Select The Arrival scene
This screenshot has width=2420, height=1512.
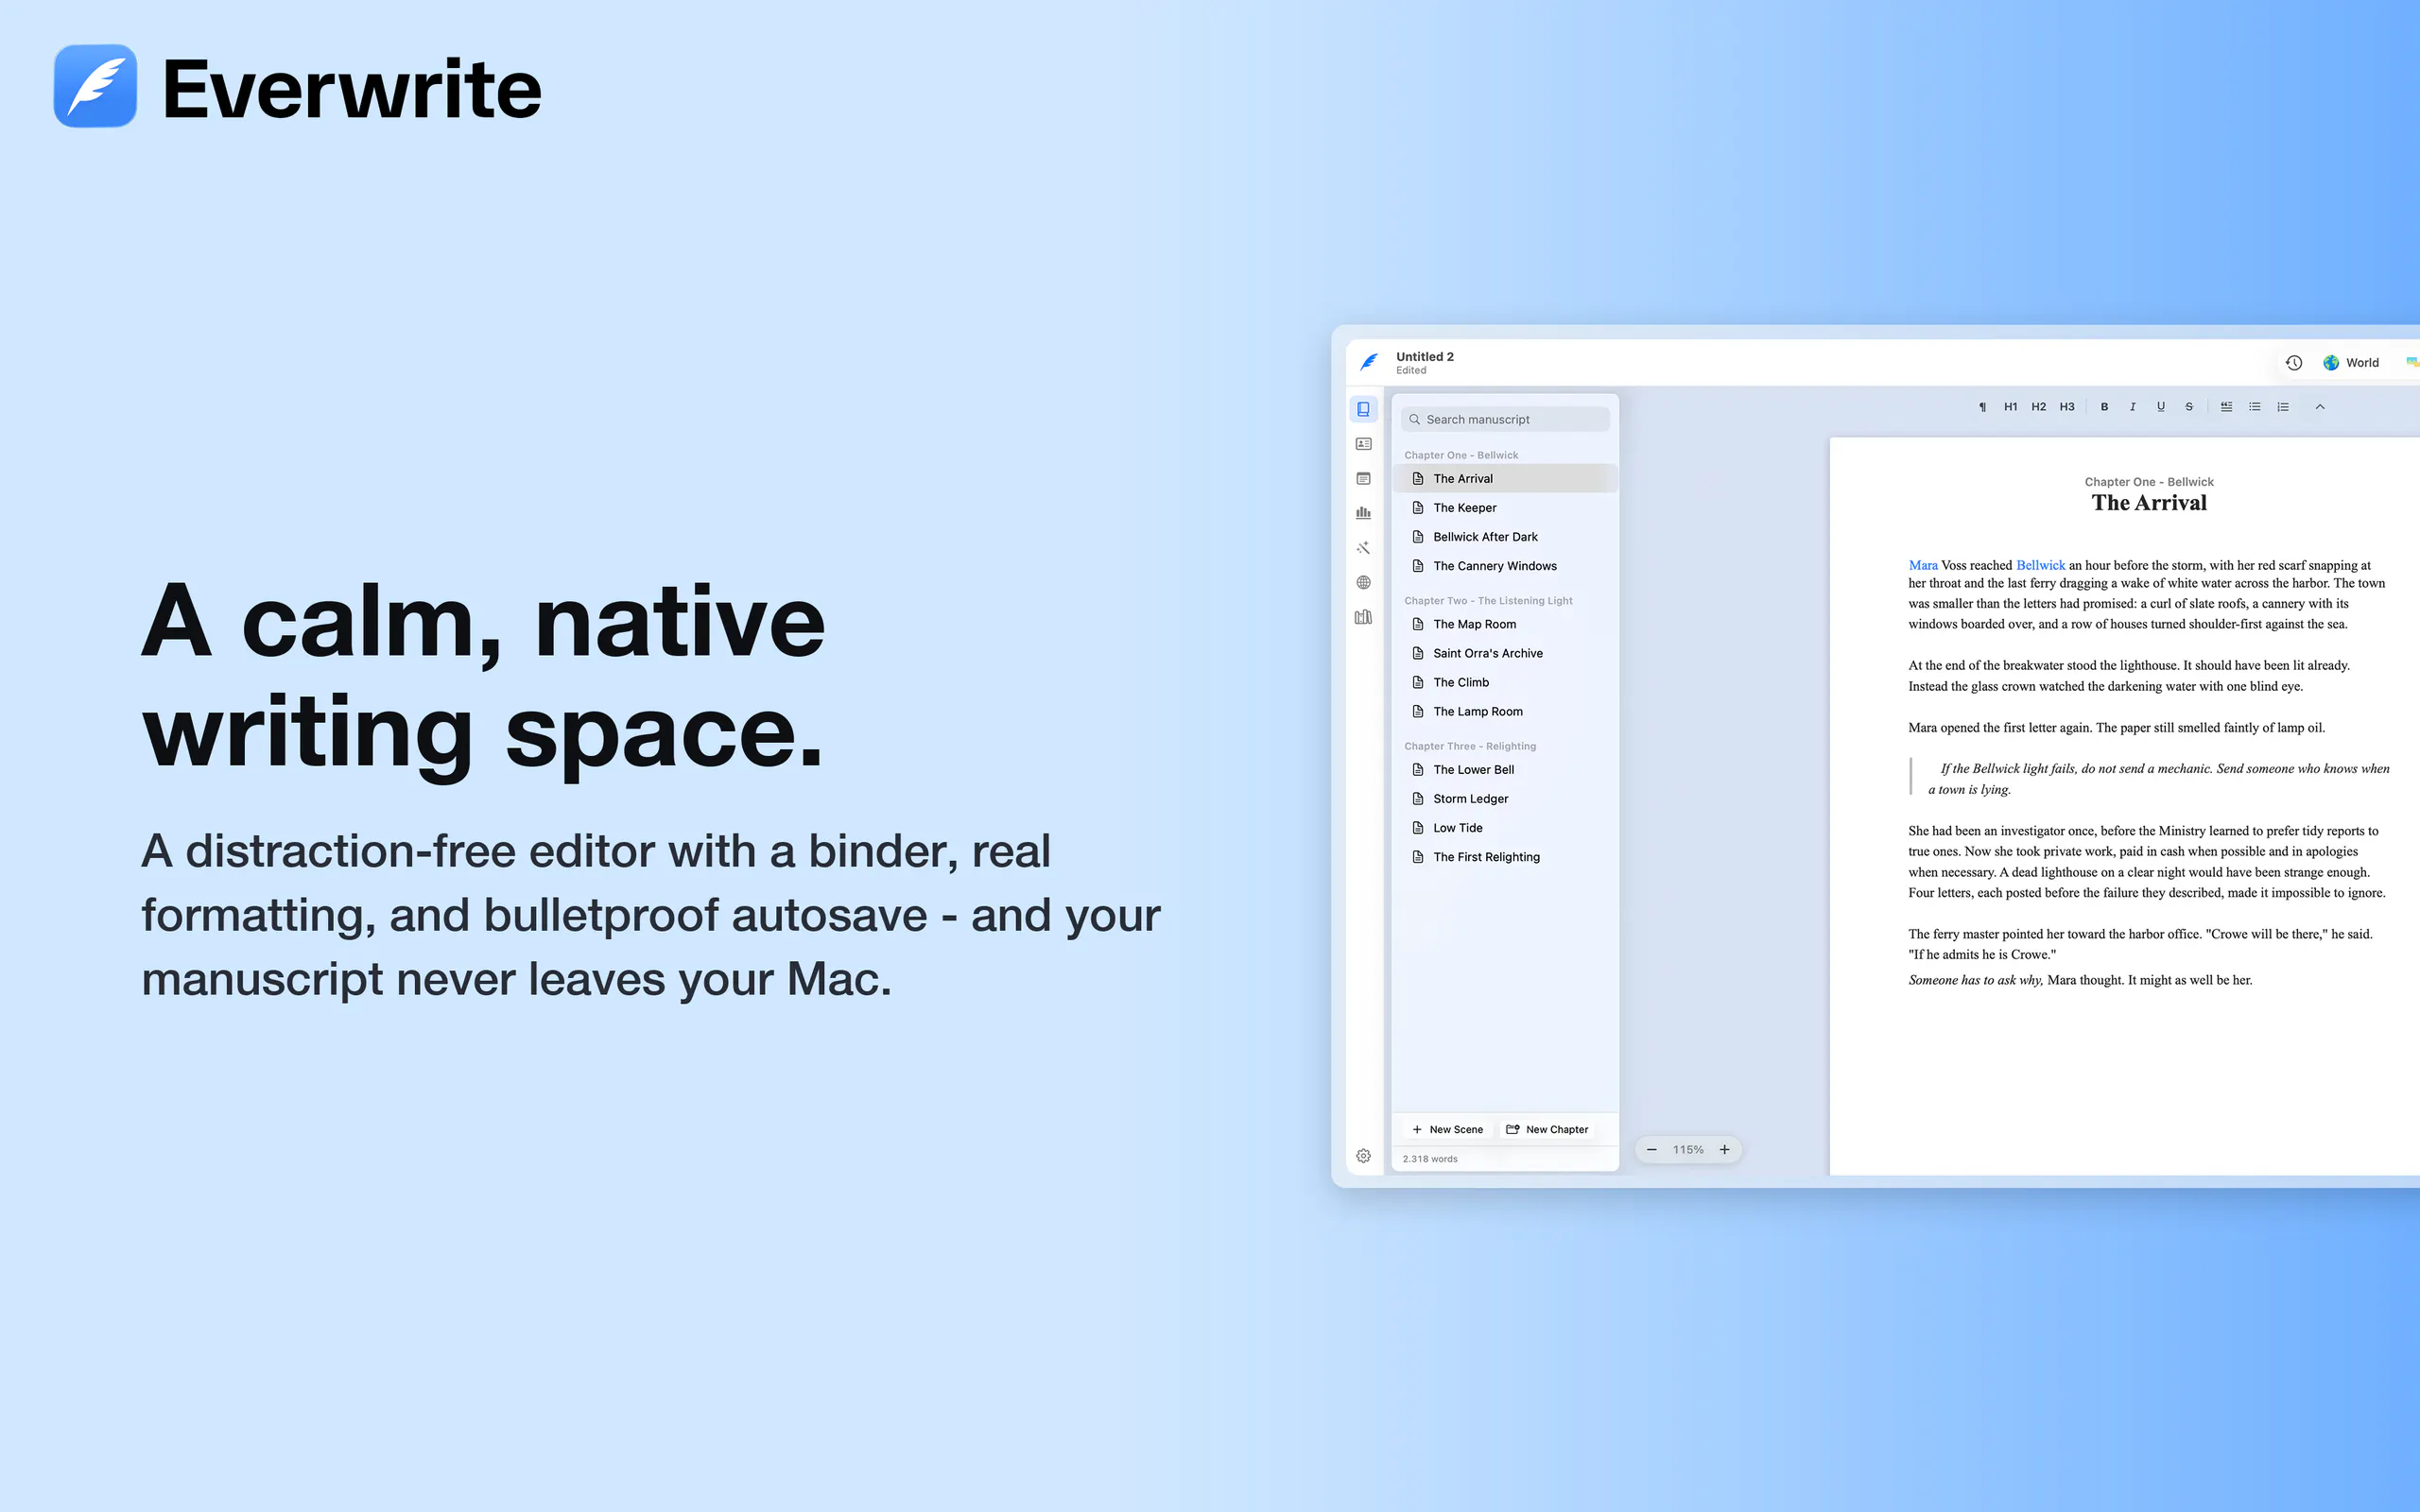tap(1505, 479)
